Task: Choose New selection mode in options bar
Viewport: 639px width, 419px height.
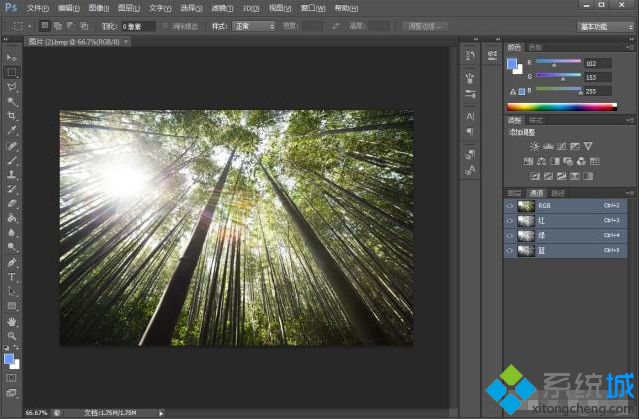Action: (44, 26)
